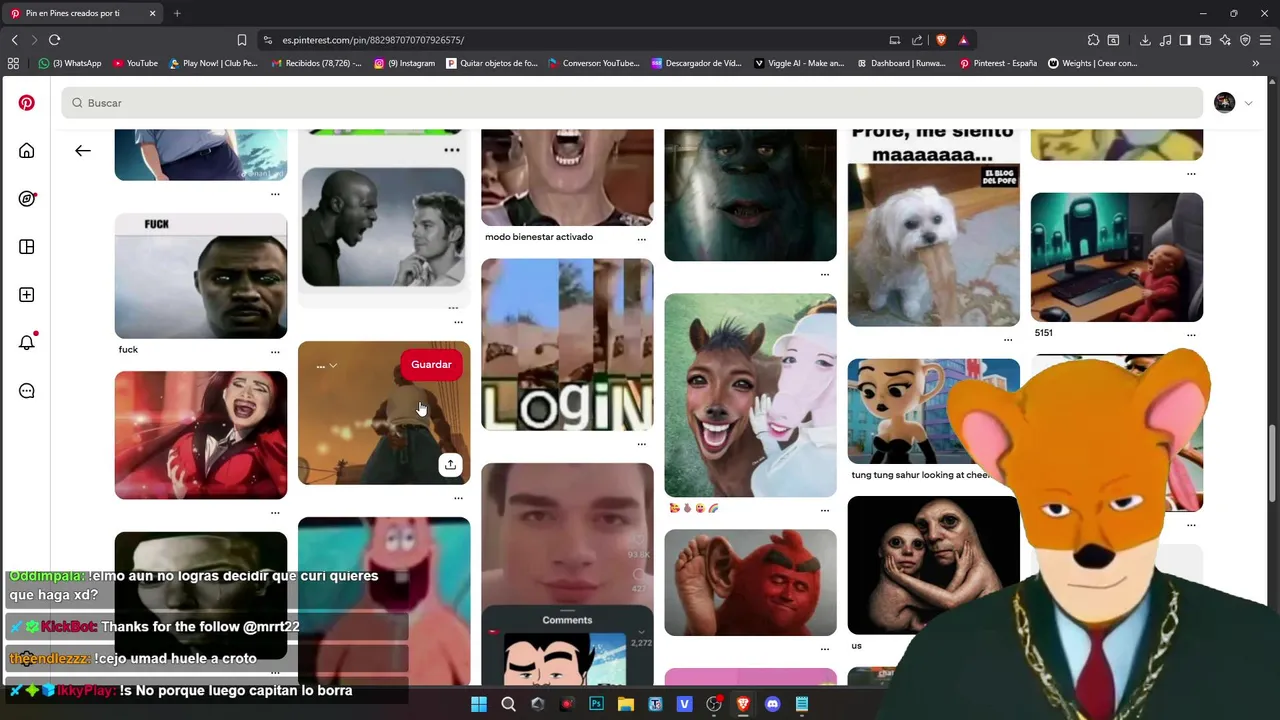
Task: Click the Brave VPN shield icon
Action: tap(1245, 40)
